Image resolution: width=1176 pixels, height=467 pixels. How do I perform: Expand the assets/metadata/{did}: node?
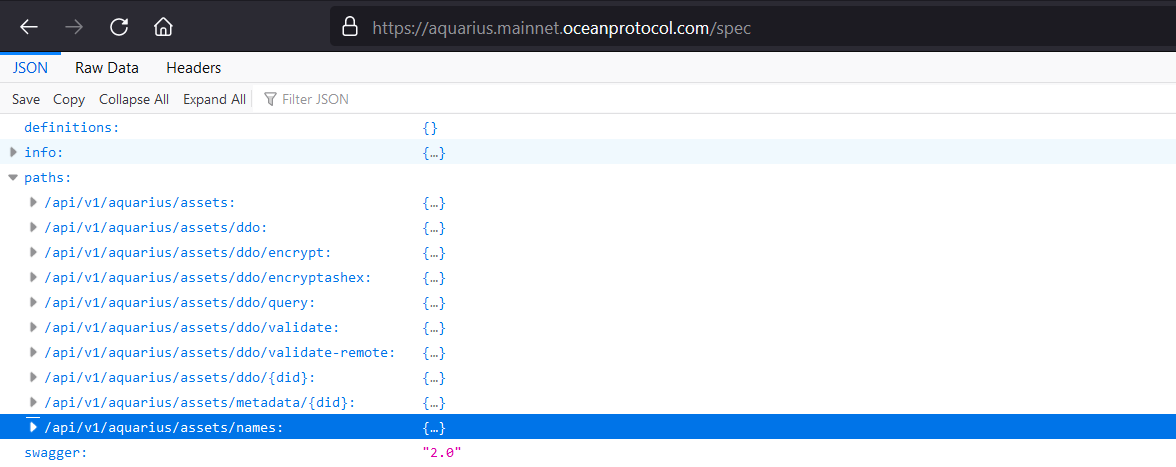tap(33, 403)
